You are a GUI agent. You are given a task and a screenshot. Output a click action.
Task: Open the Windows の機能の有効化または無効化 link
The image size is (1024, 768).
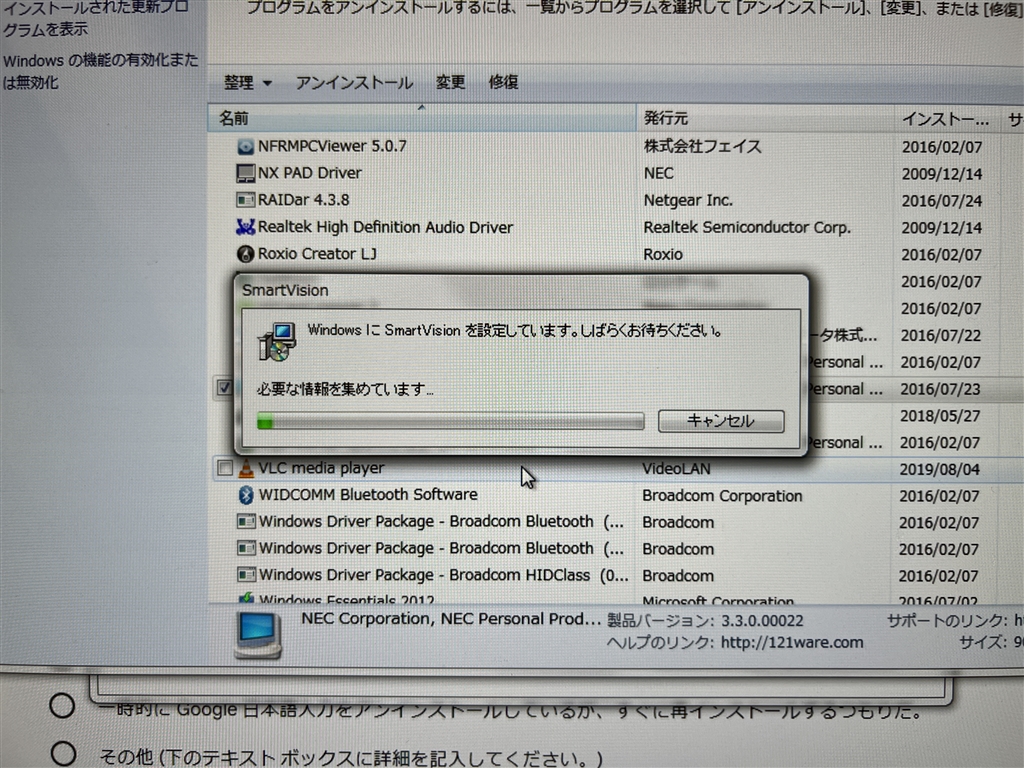pos(101,72)
